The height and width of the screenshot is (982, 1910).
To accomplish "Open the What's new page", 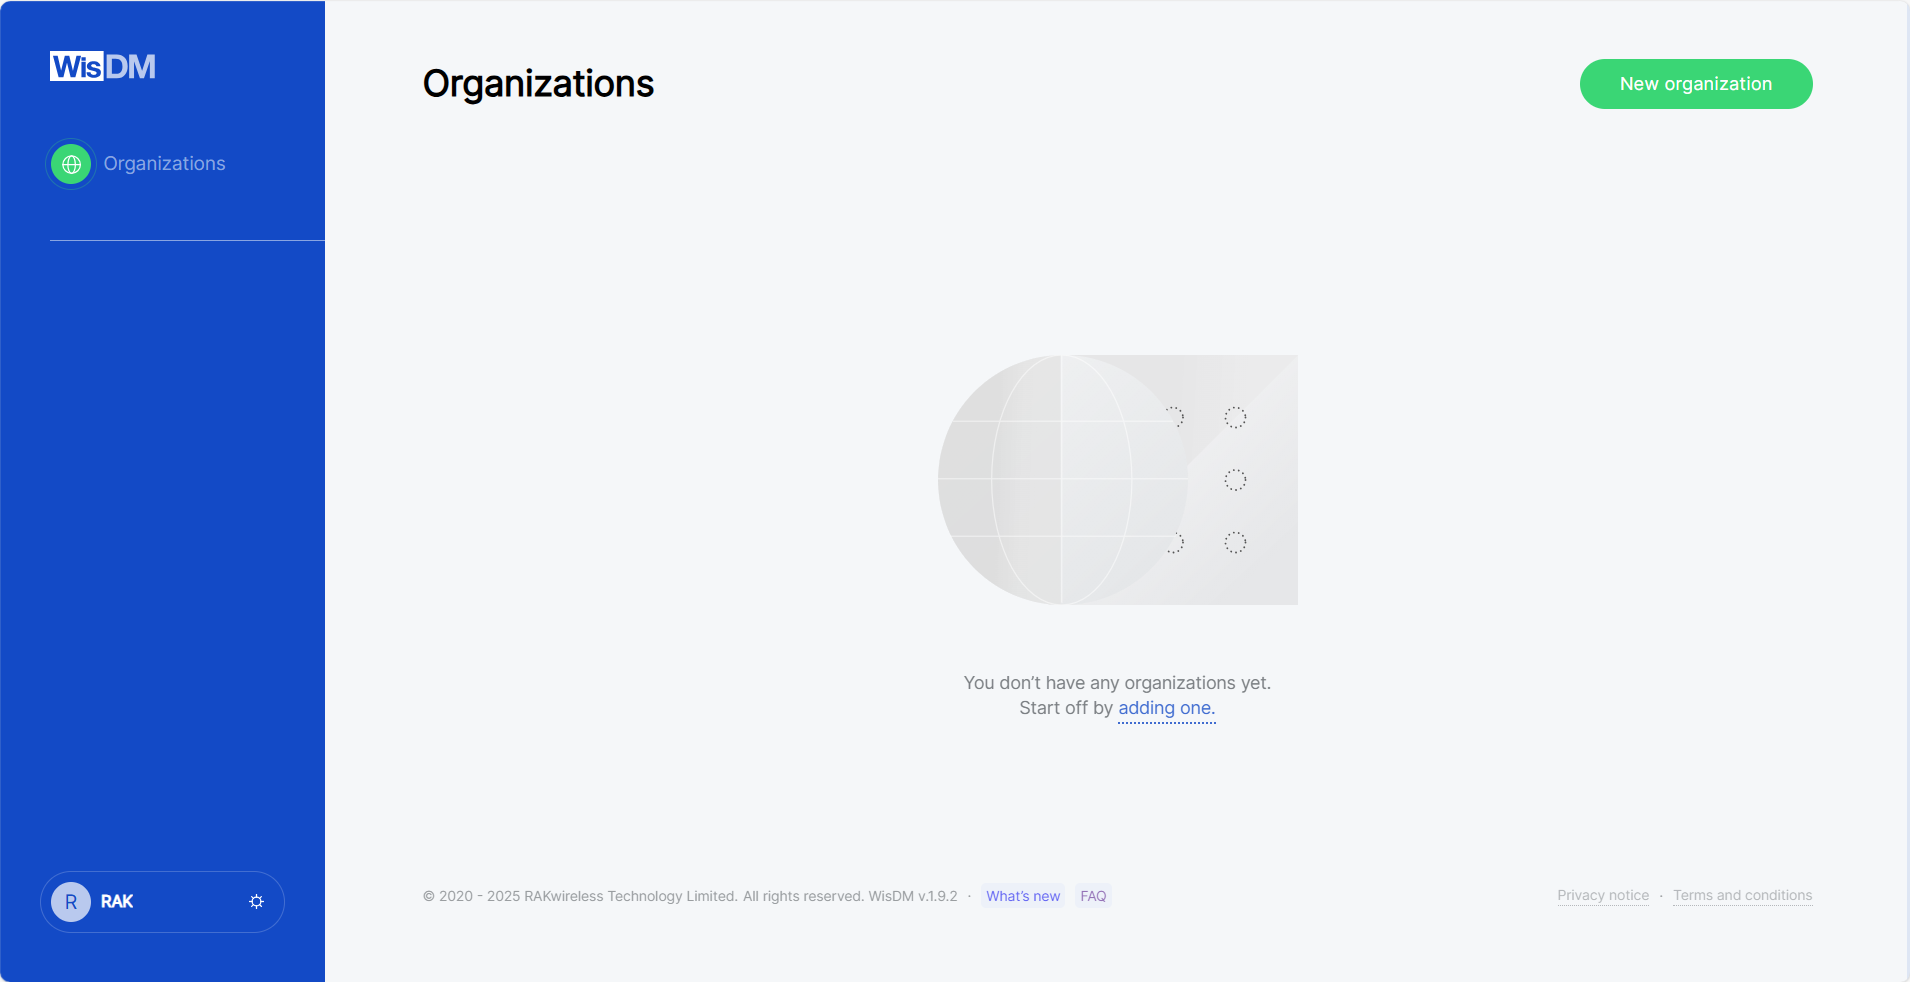I will (1022, 896).
